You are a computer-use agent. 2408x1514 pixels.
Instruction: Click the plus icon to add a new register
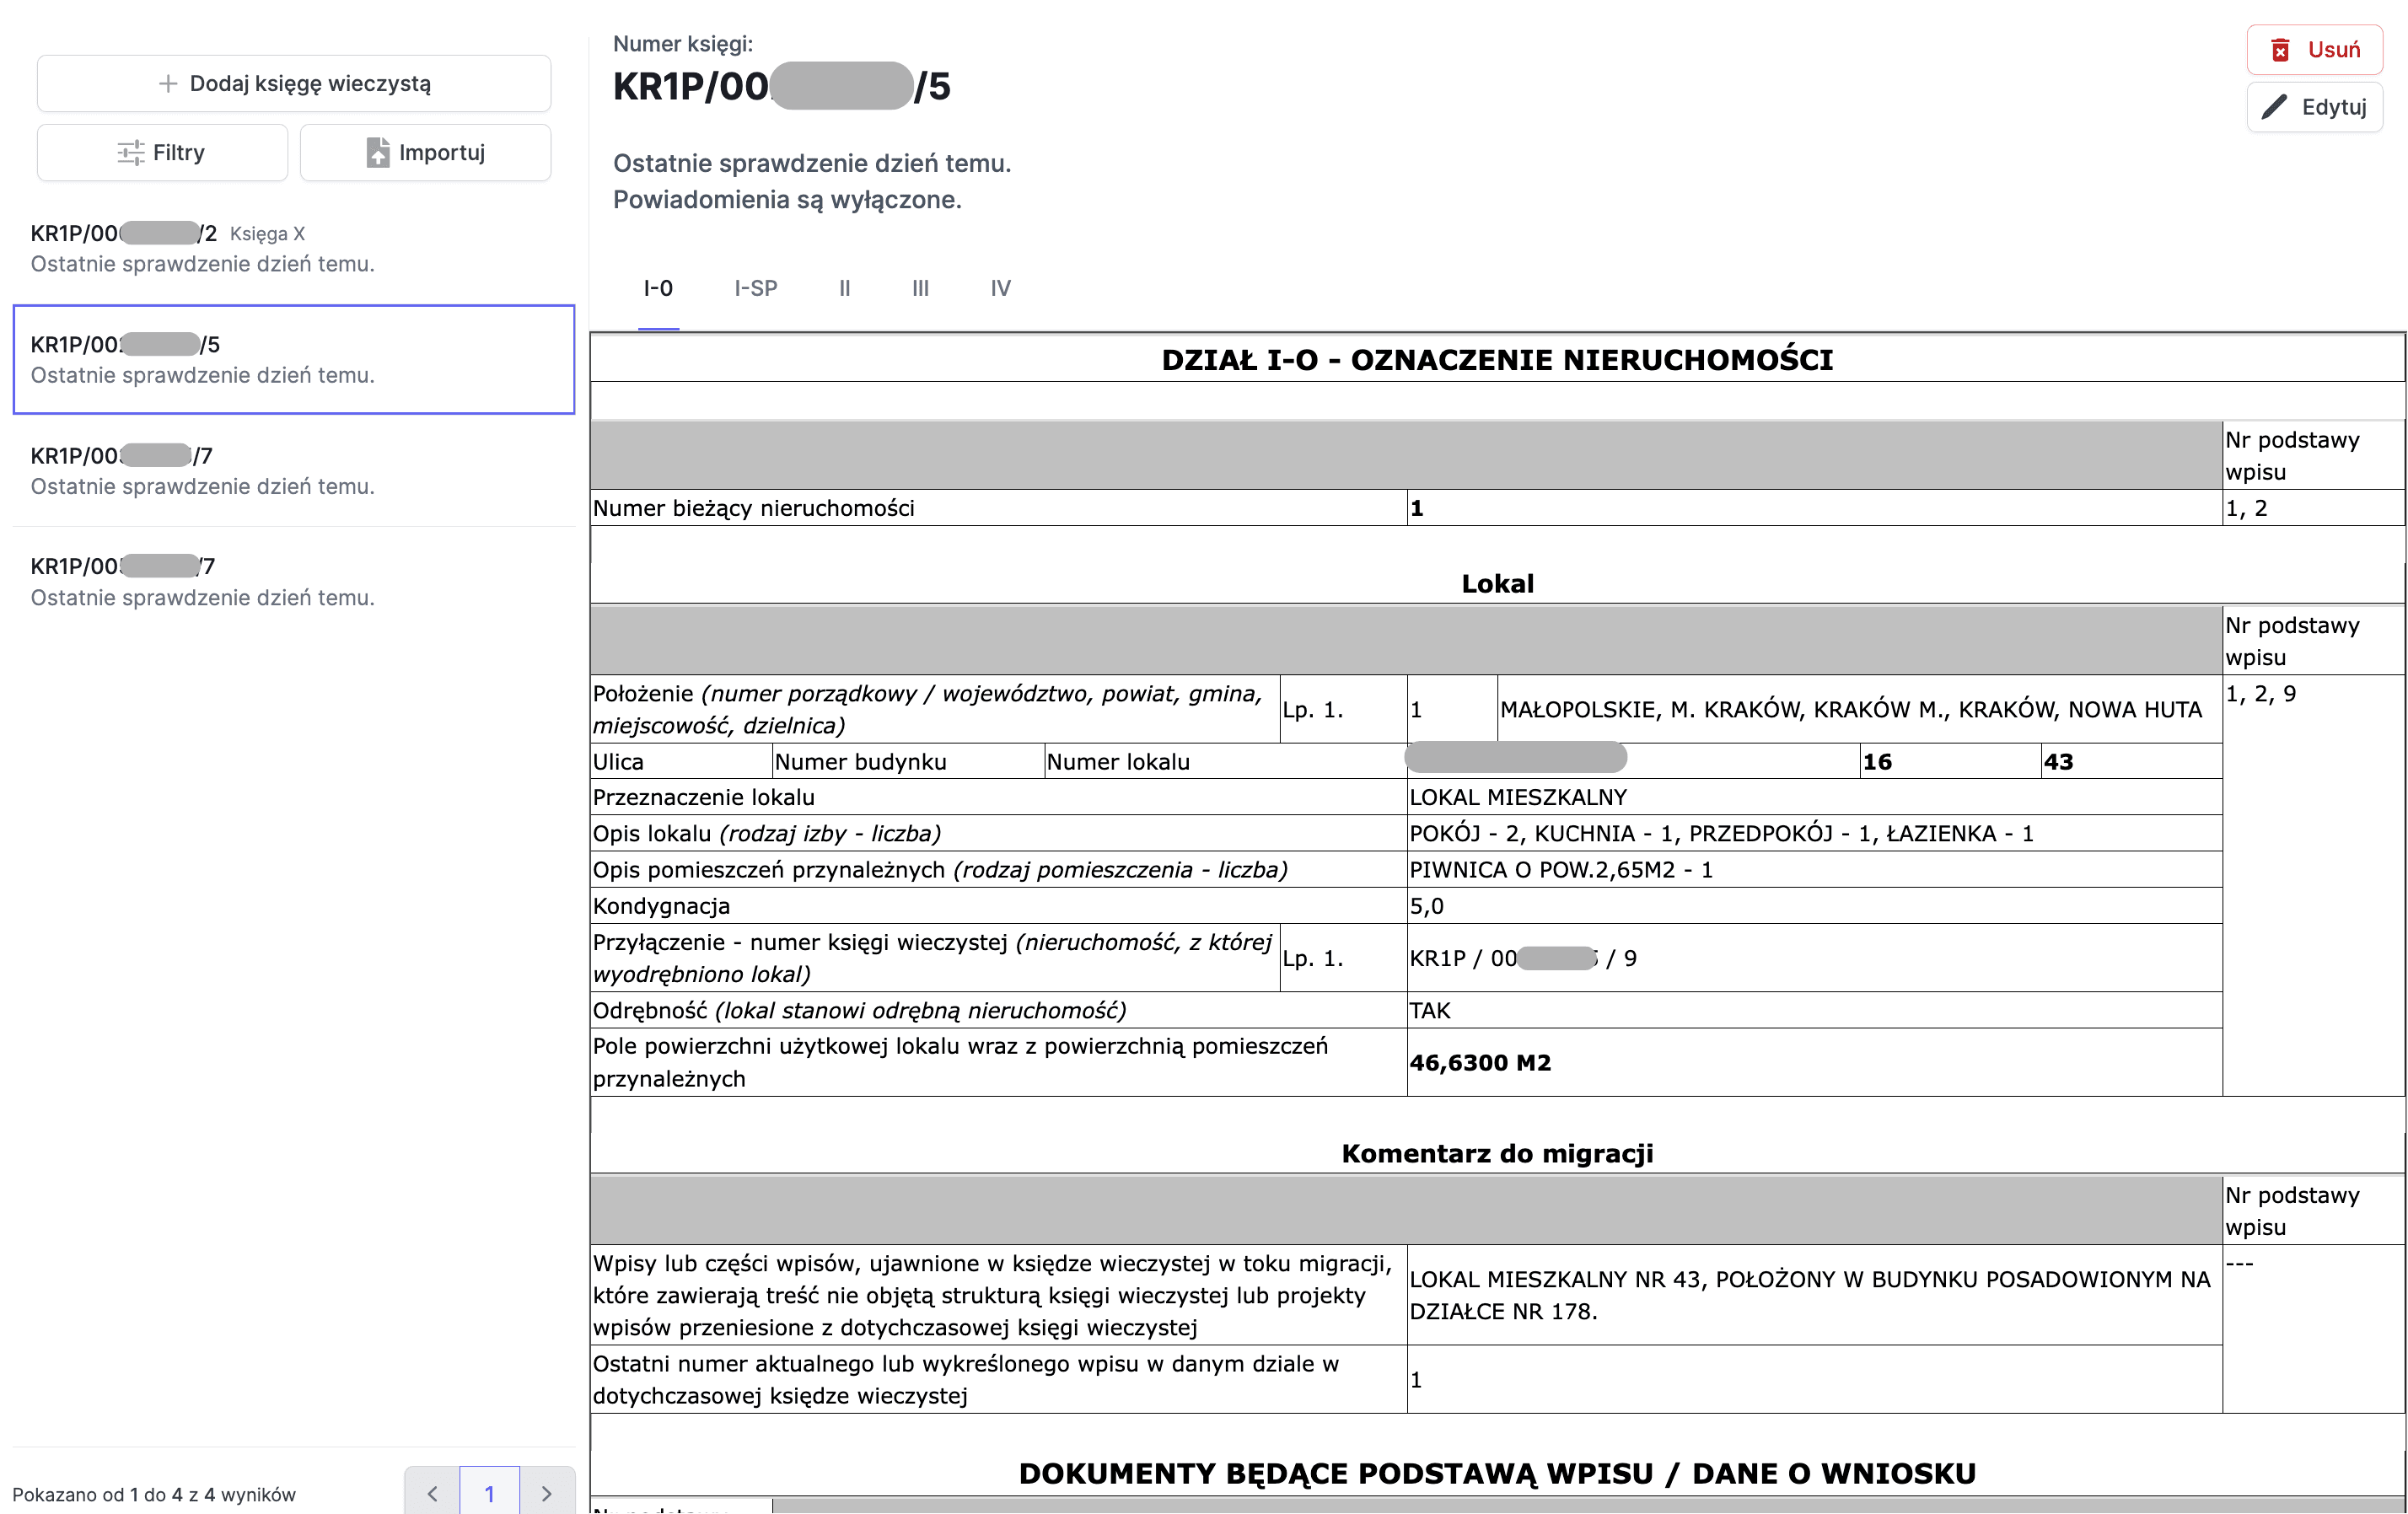click(168, 83)
